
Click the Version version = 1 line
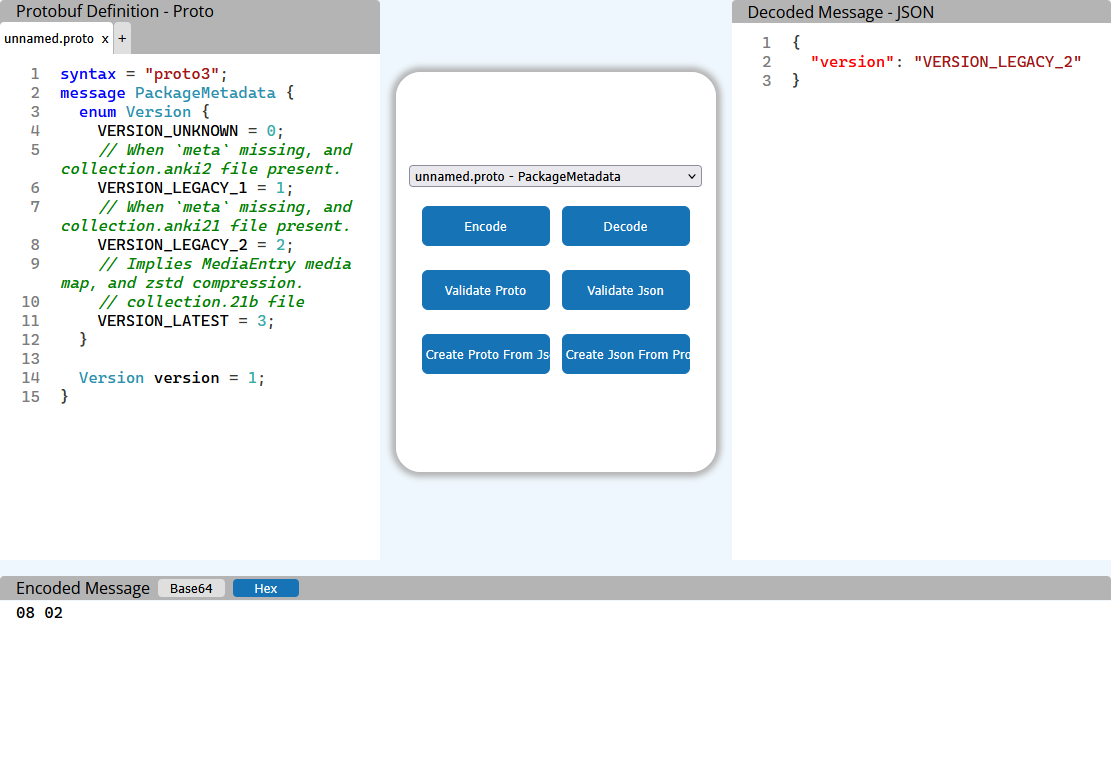click(171, 378)
